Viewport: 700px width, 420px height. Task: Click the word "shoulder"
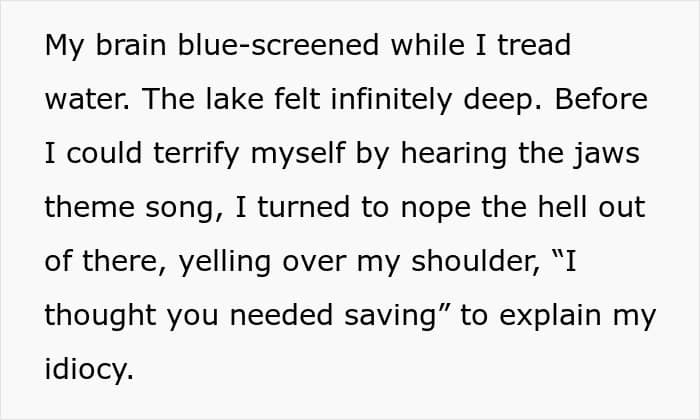(455, 263)
